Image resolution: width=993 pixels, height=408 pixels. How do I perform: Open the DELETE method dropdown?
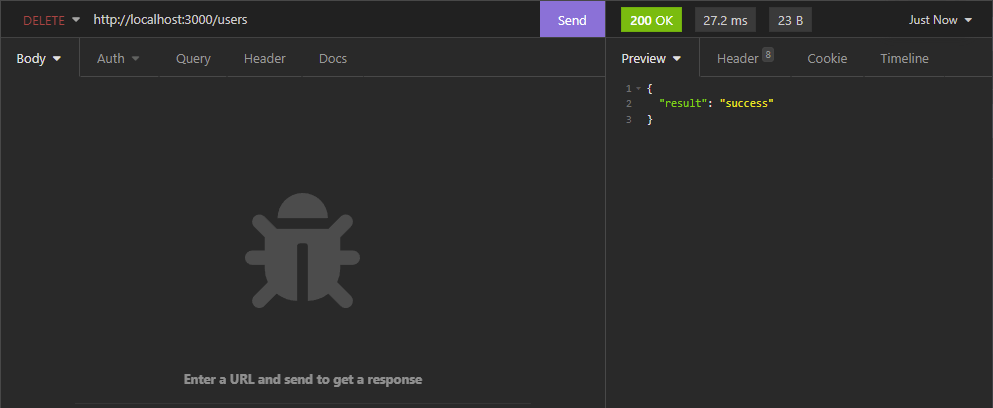click(x=50, y=20)
